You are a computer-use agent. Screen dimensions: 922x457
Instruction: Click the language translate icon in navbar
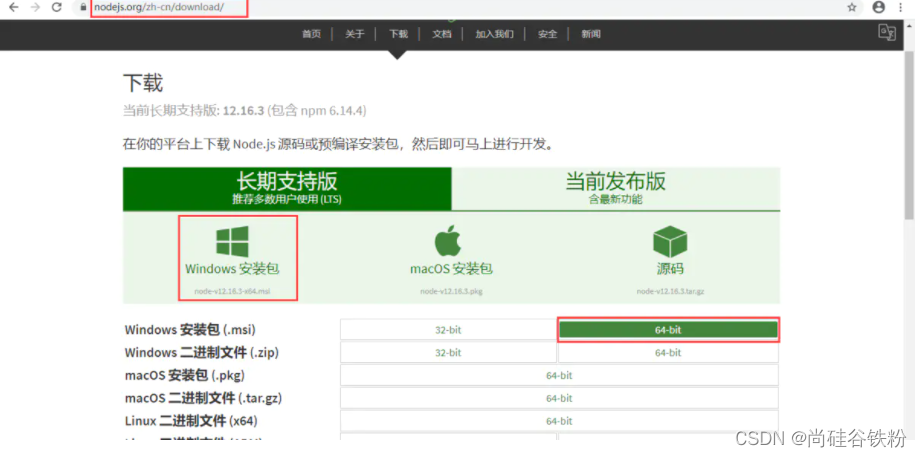coord(887,32)
